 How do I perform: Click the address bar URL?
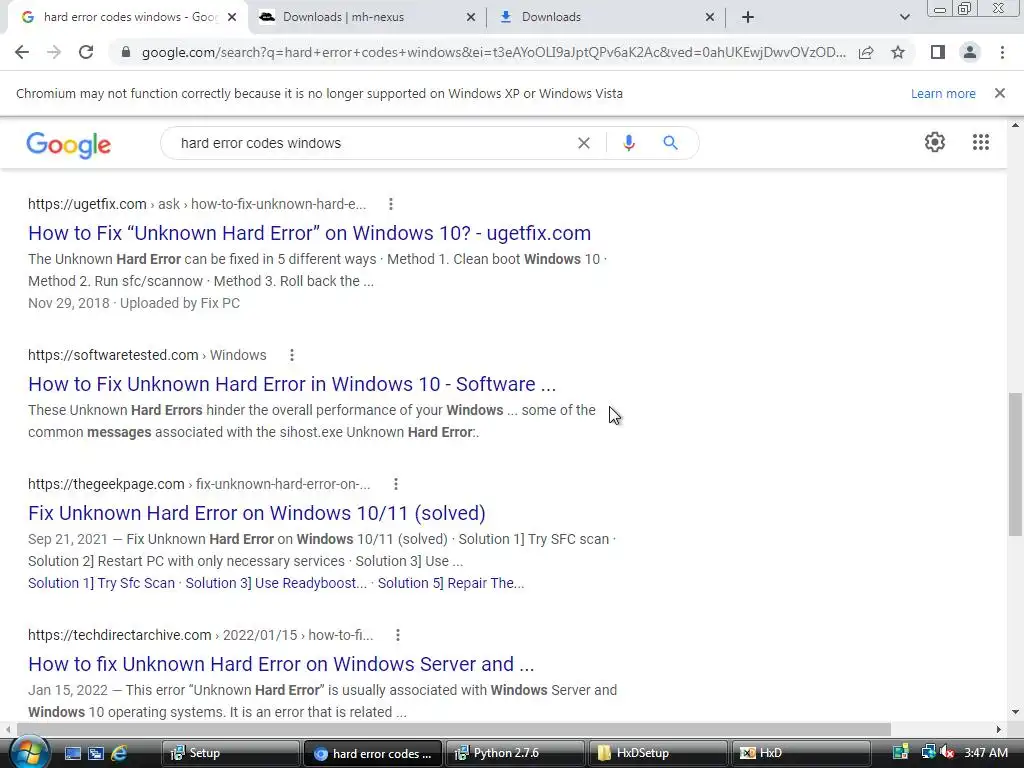coord(493,52)
